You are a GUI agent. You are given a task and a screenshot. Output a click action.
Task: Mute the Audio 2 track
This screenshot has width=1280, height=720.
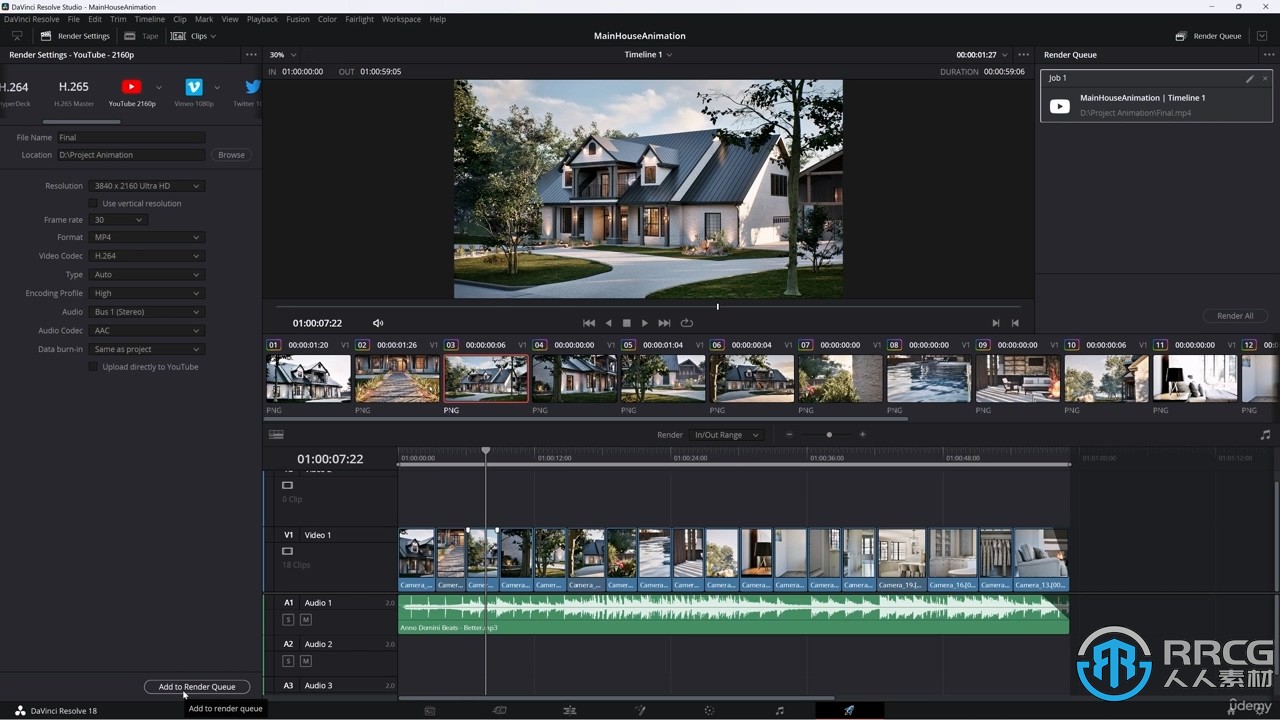[x=306, y=661]
